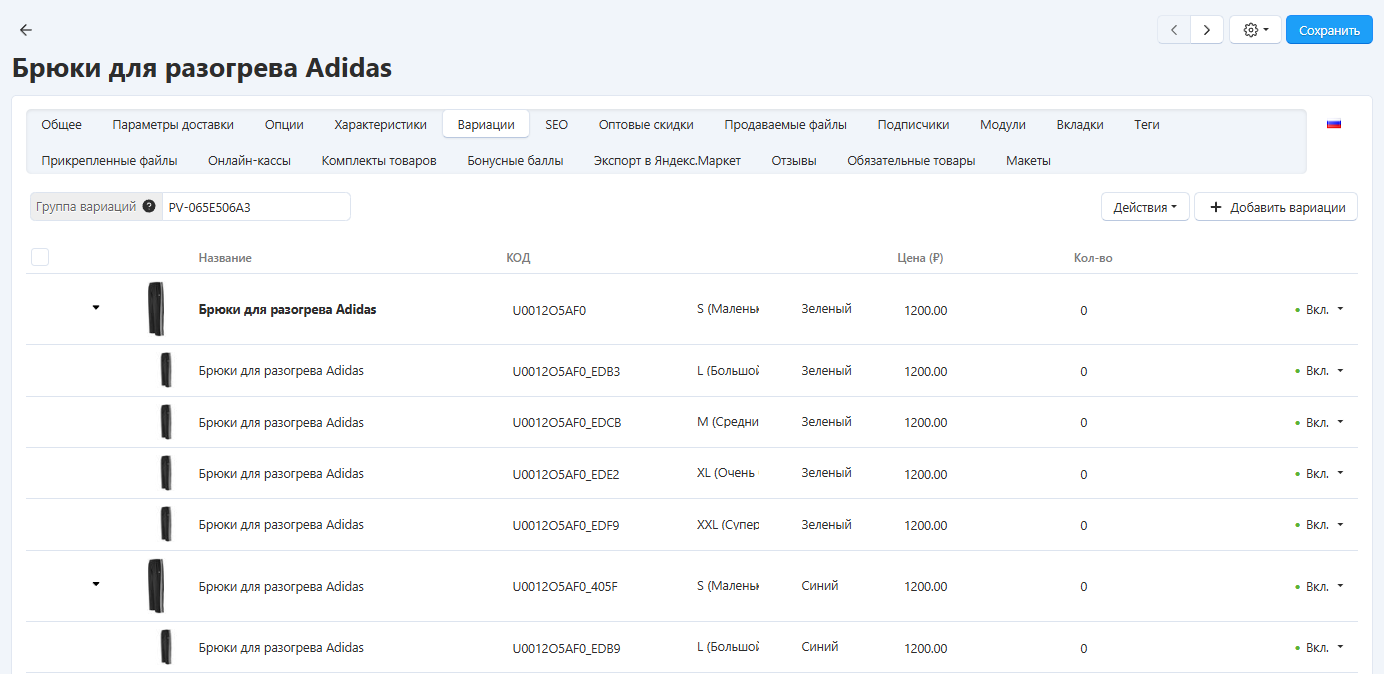Image resolution: width=1384 pixels, height=674 pixels.
Task: Click the Цена (₽) column header
Action: point(921,258)
